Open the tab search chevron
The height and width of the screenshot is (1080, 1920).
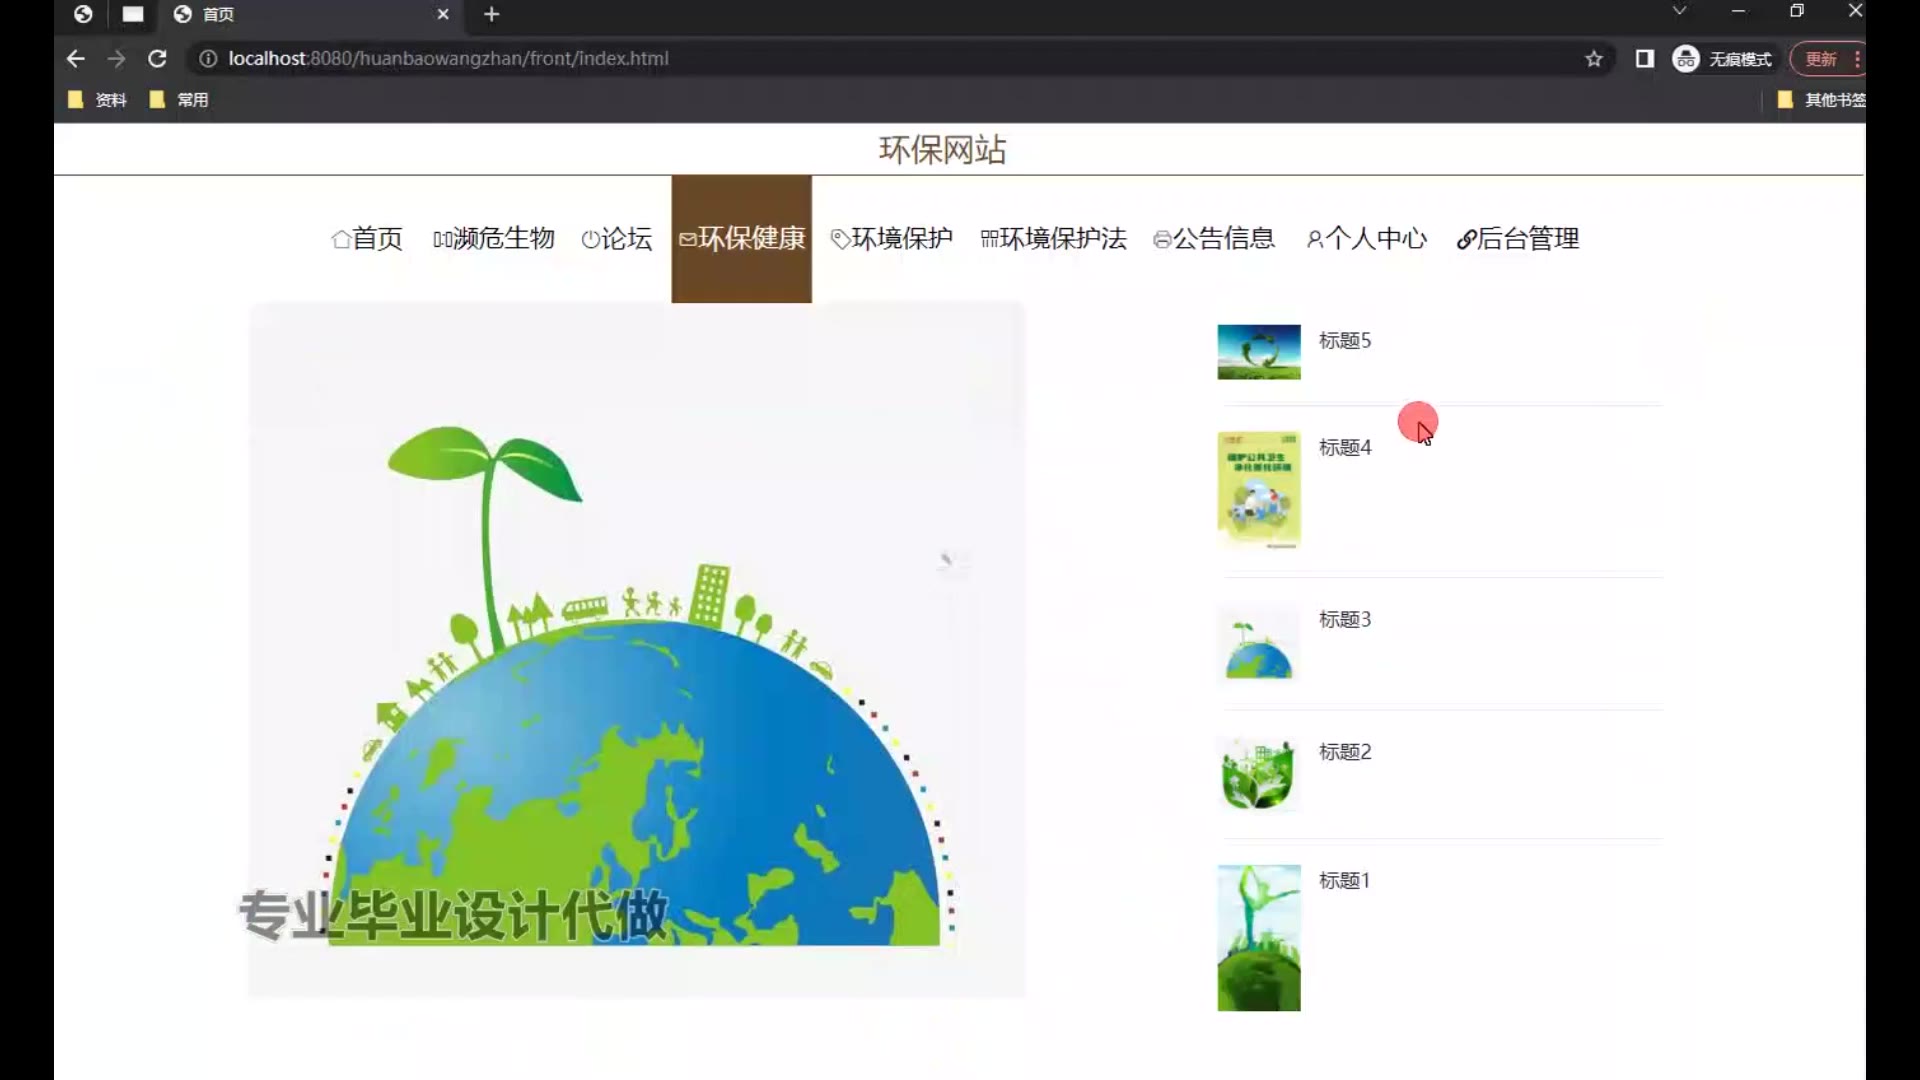point(1679,11)
